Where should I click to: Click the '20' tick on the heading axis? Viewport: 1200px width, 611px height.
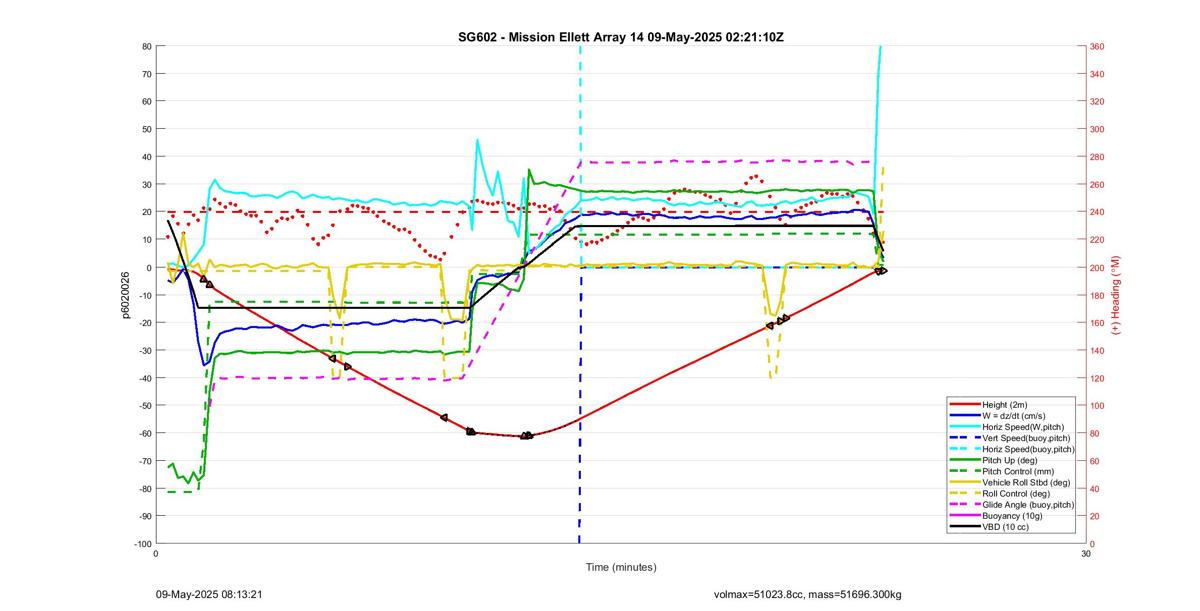1095,516
